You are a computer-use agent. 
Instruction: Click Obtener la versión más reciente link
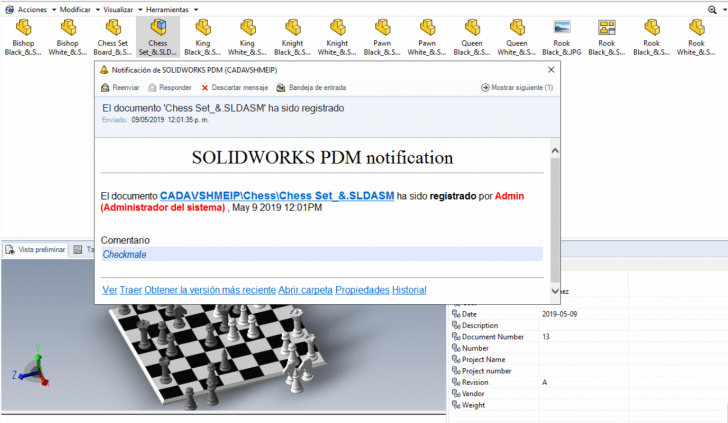210,290
